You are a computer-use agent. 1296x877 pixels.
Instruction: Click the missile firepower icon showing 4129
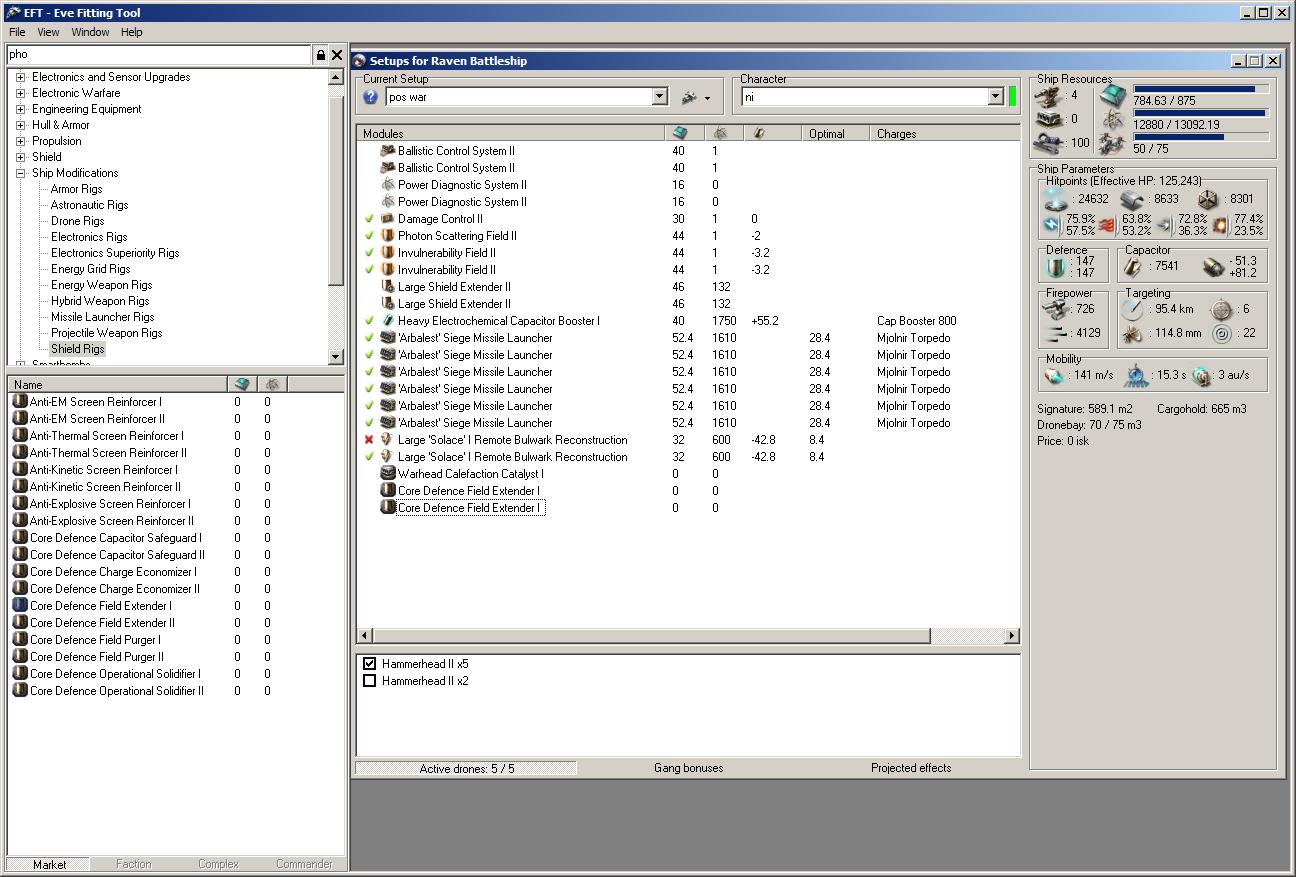(x=1055, y=333)
